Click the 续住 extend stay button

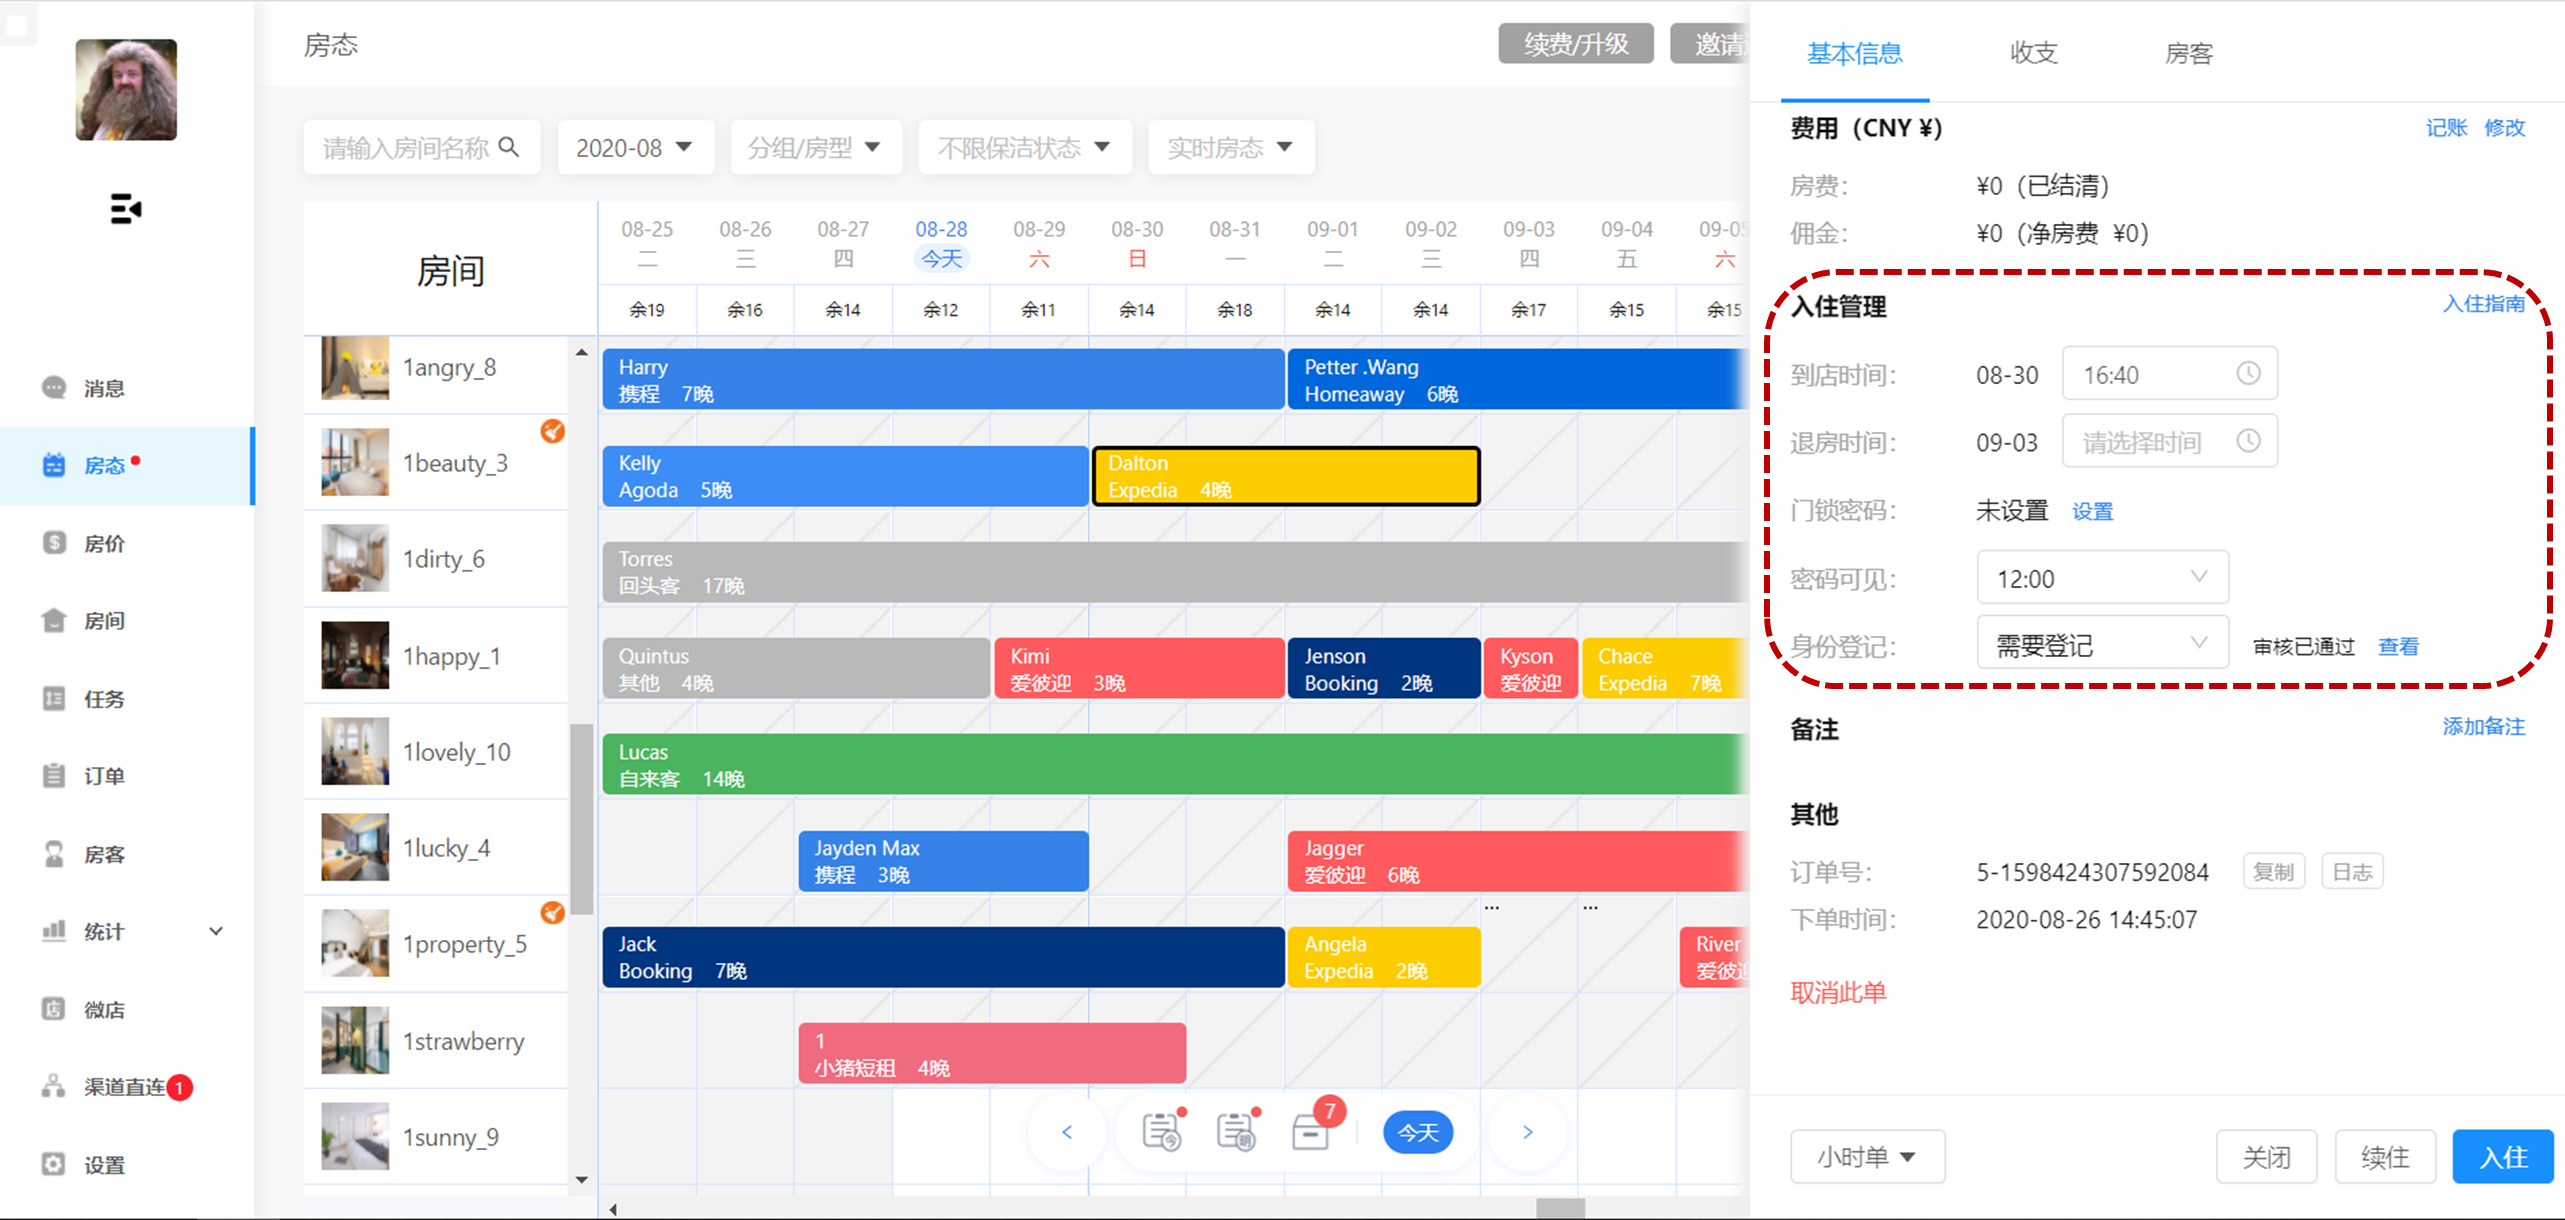coord(2384,1157)
